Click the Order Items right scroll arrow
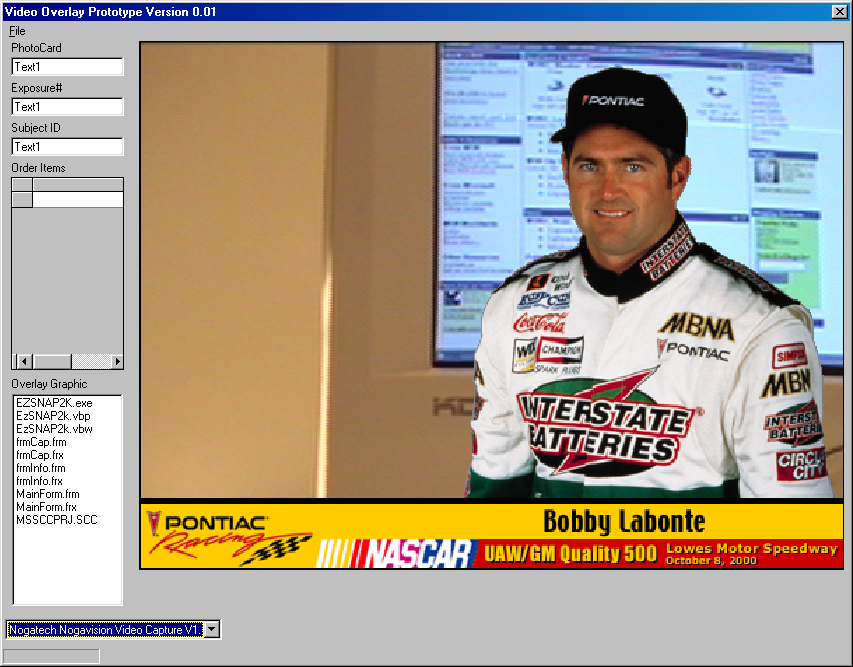Screen dimensions: 853x667 pyautogui.click(x=117, y=361)
